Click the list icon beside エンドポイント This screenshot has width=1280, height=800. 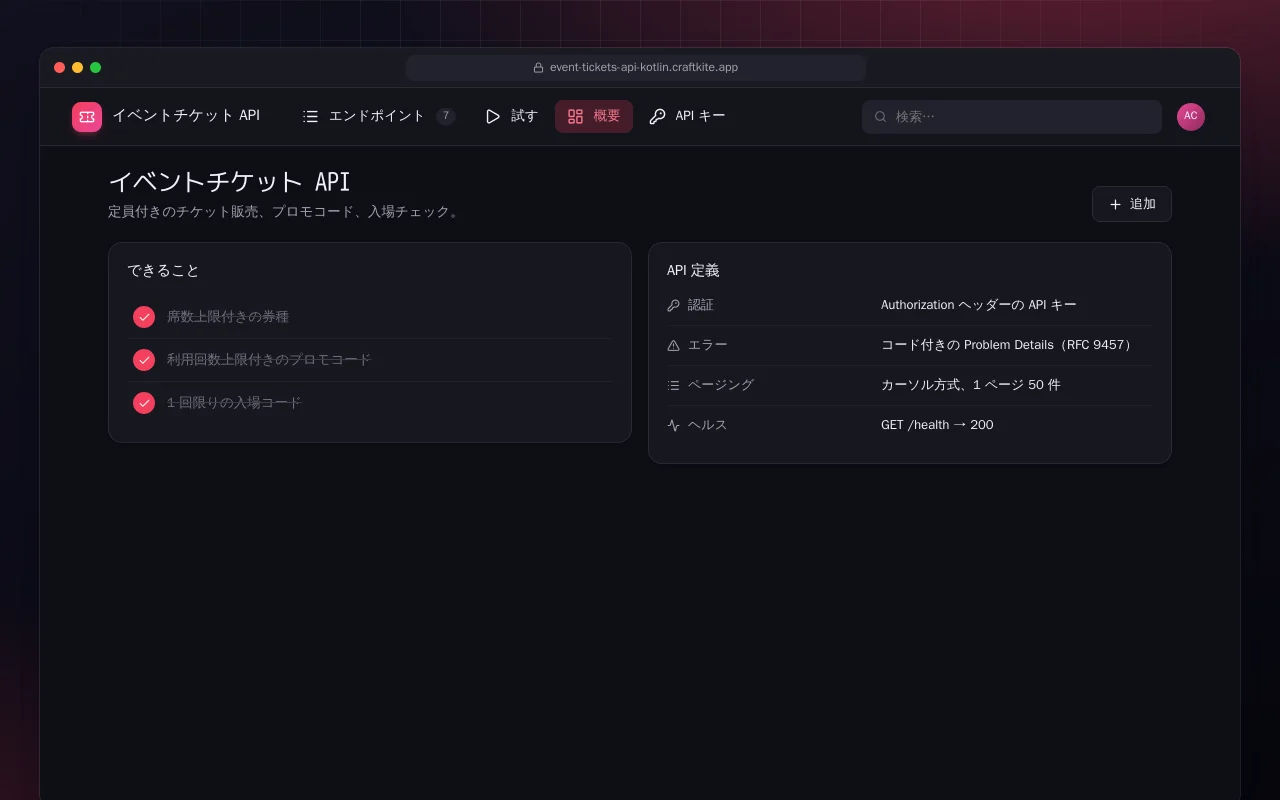click(311, 117)
